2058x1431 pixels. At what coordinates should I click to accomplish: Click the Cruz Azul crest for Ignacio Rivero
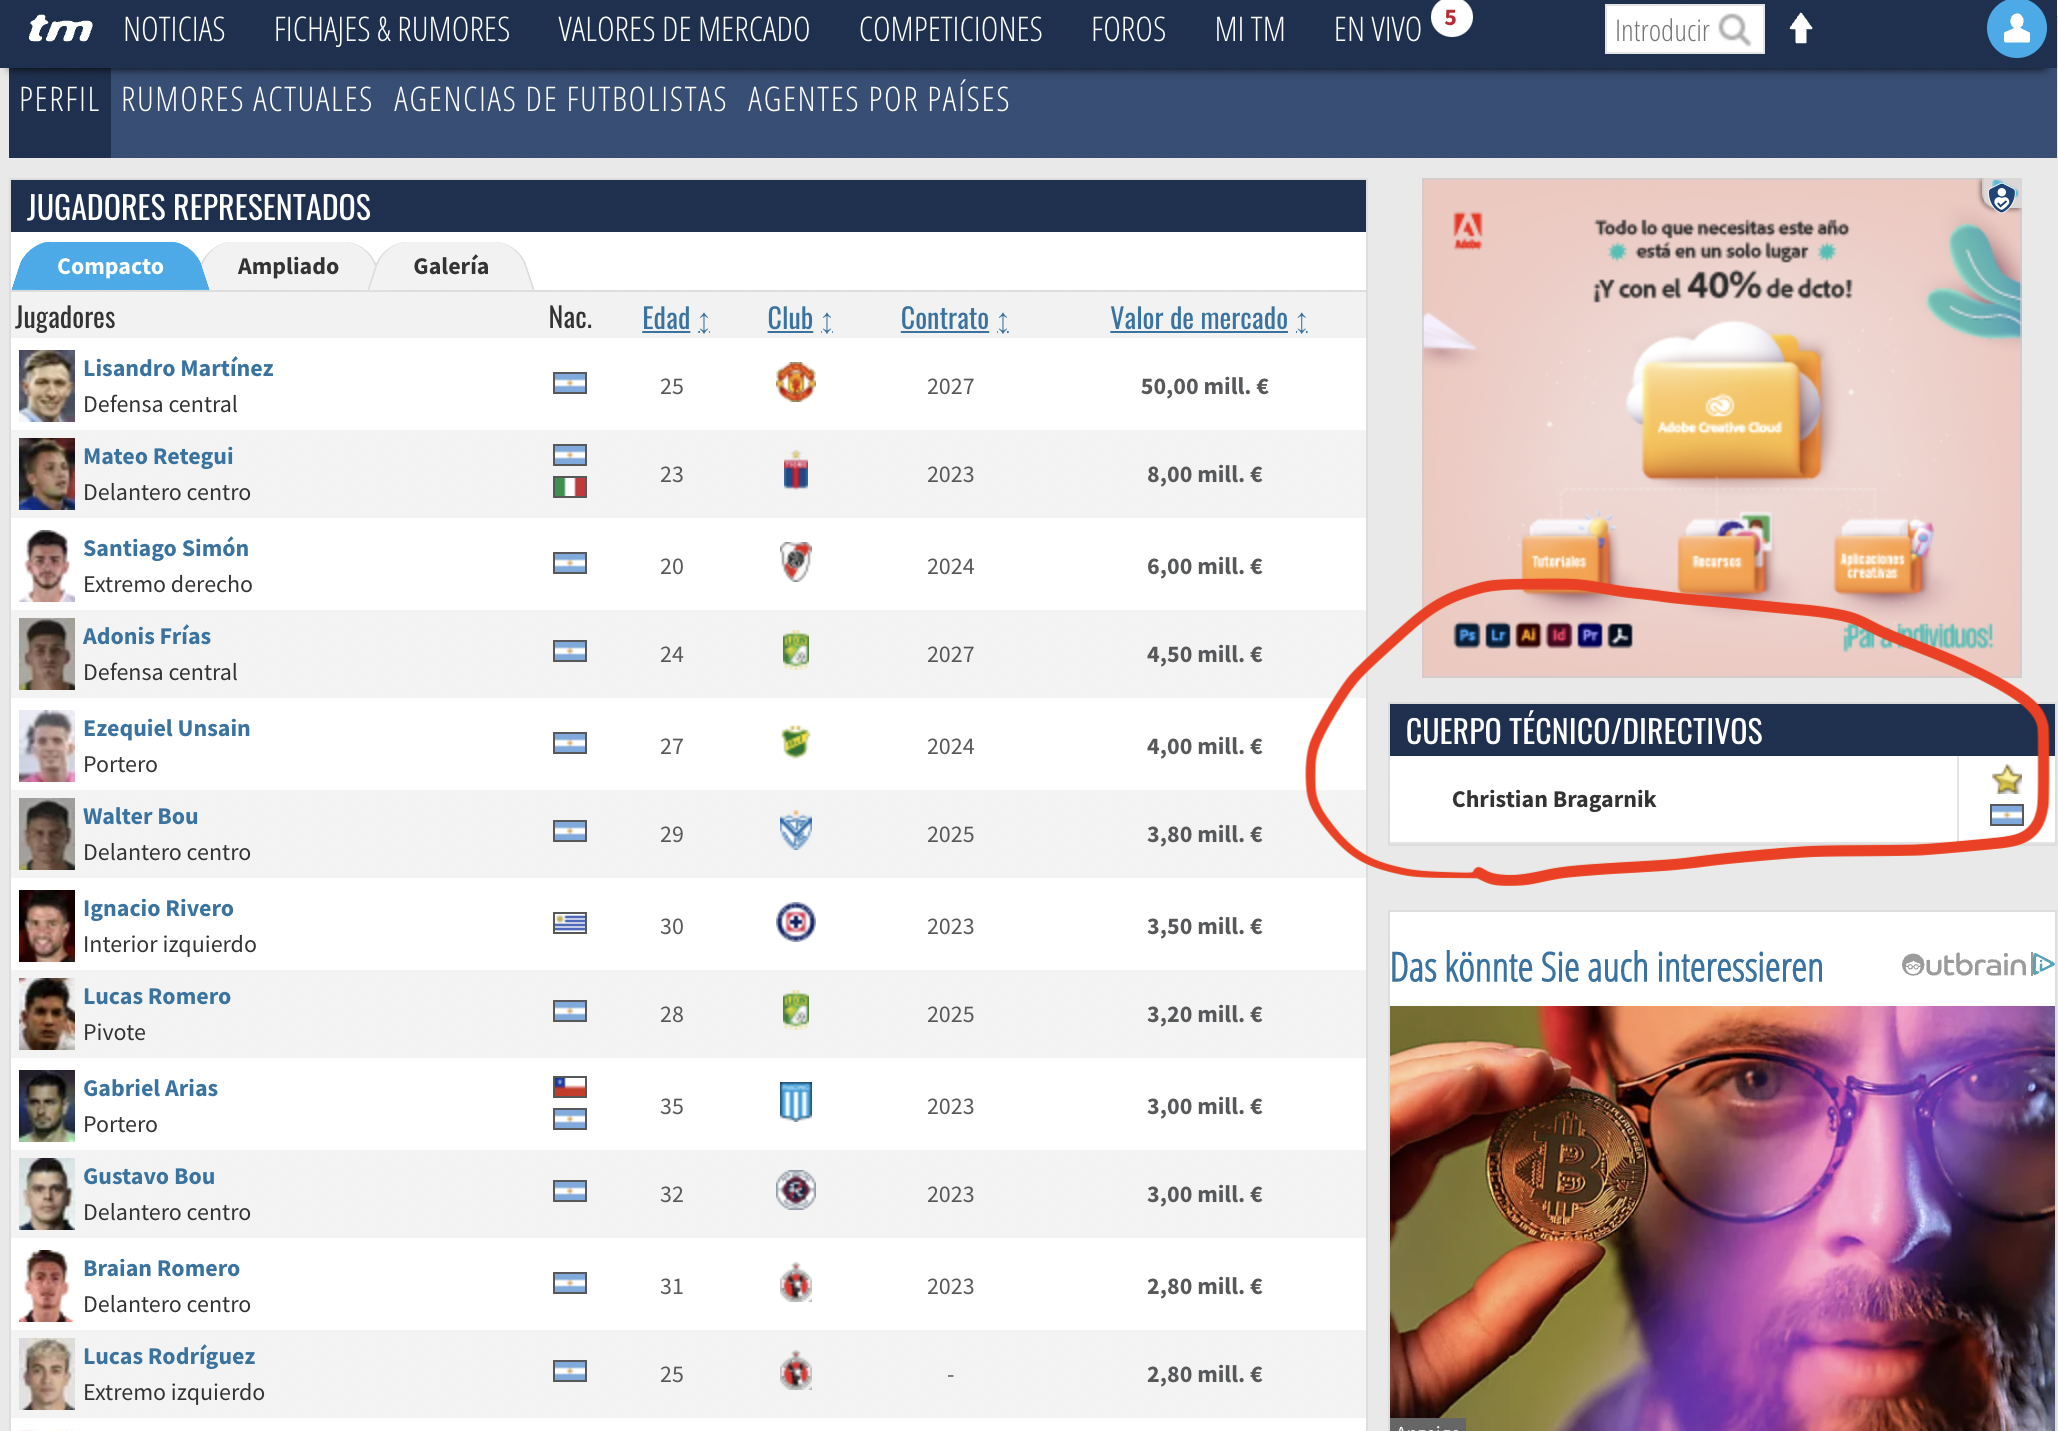point(796,923)
